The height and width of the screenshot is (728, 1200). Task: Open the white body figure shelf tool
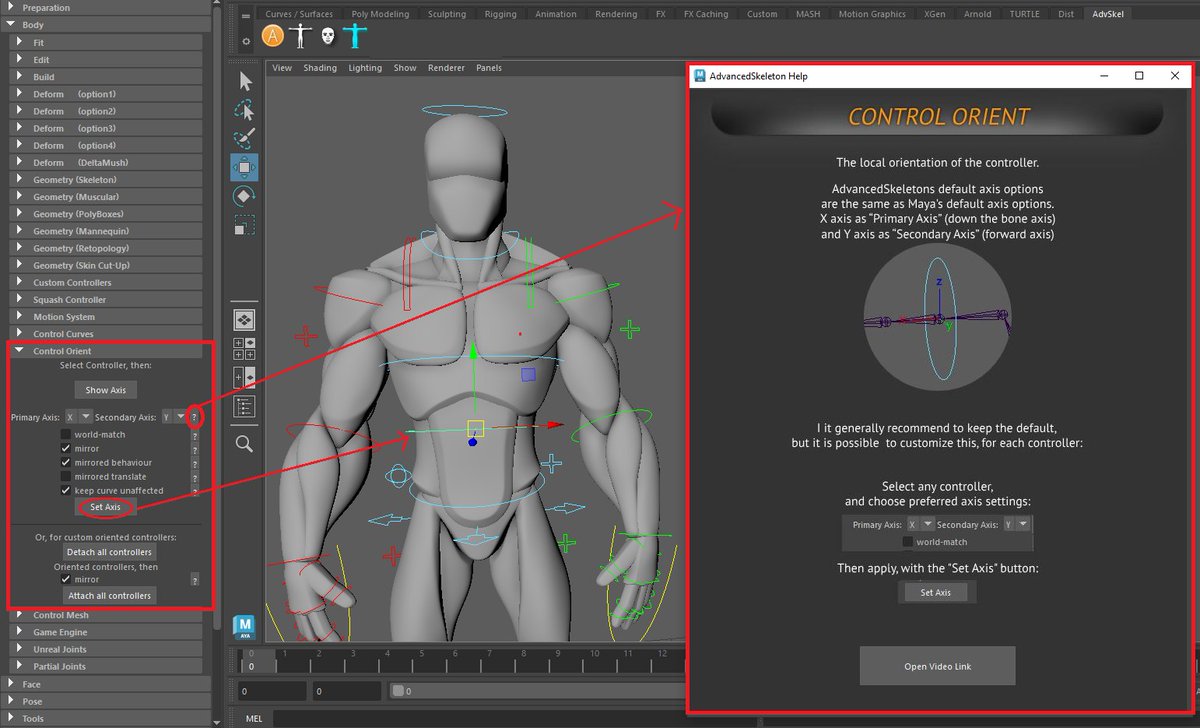300,36
